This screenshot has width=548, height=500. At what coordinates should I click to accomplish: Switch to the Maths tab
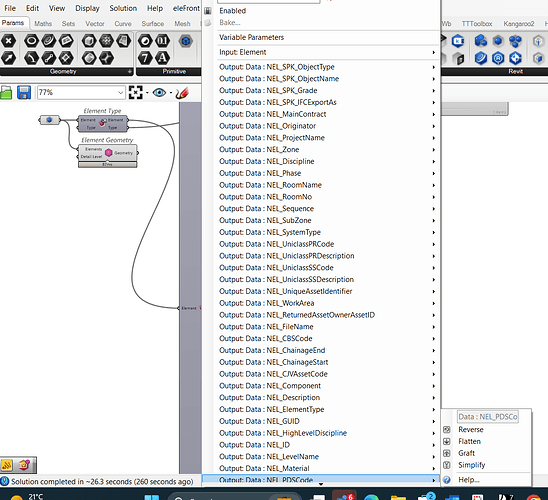(x=43, y=24)
